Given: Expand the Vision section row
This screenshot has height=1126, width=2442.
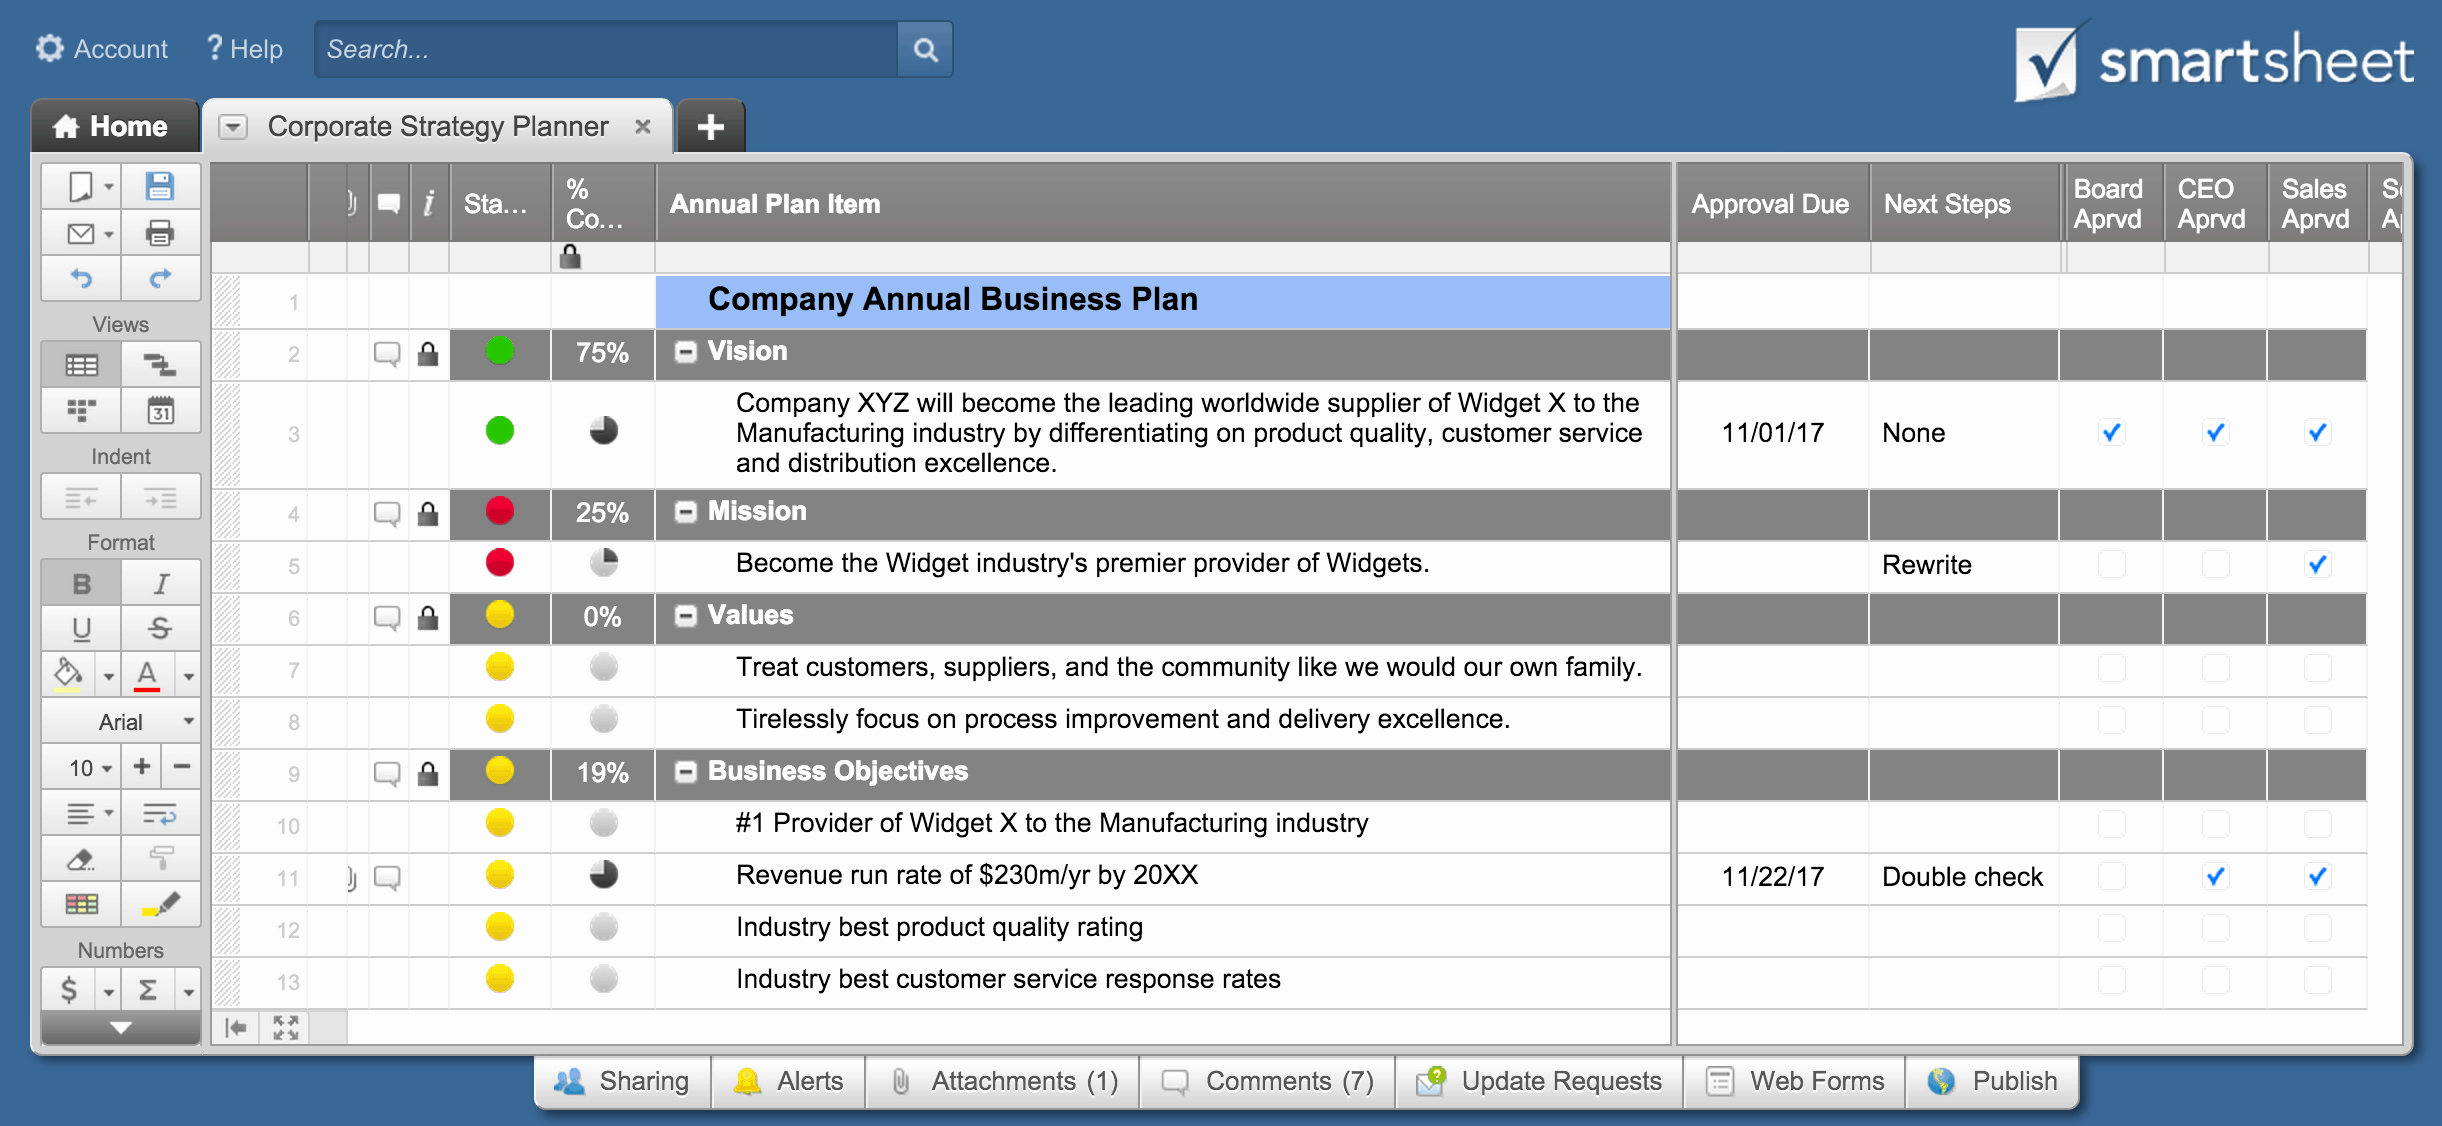Looking at the screenshot, I should click(682, 354).
